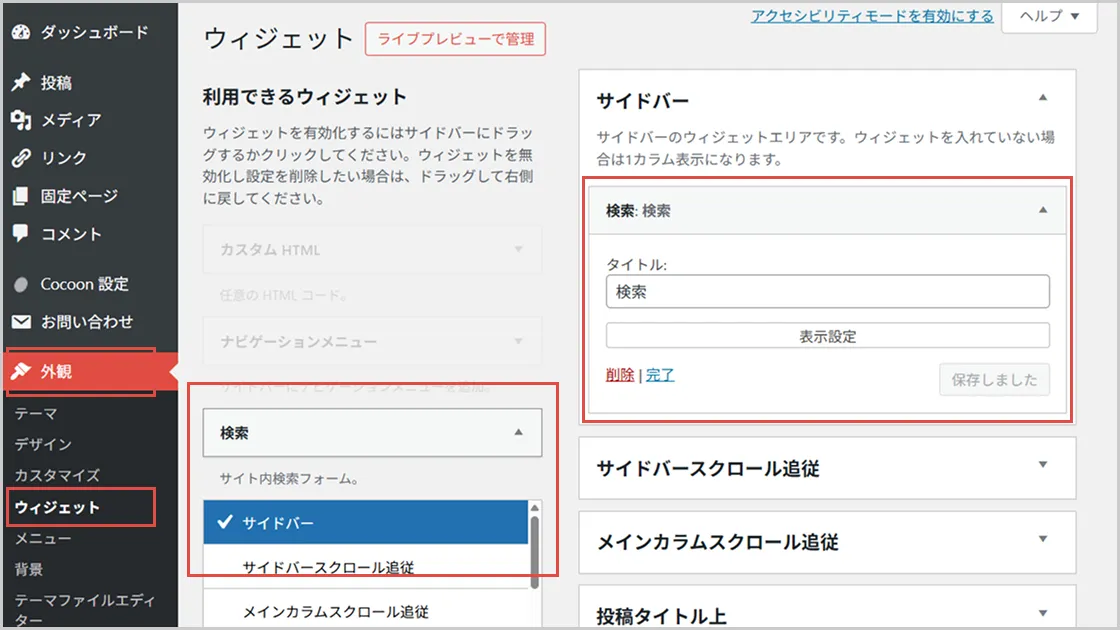Open the ヘルプ dropdown tab
Screen dimensions: 1120x630
(1049, 16)
